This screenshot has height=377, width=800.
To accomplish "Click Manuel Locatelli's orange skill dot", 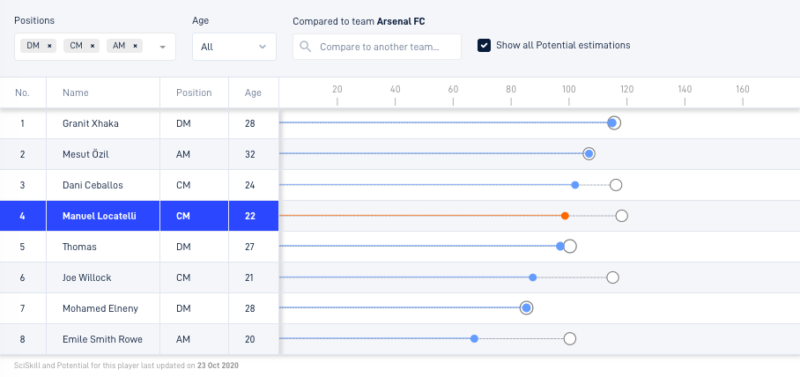I will pyautogui.click(x=565, y=216).
